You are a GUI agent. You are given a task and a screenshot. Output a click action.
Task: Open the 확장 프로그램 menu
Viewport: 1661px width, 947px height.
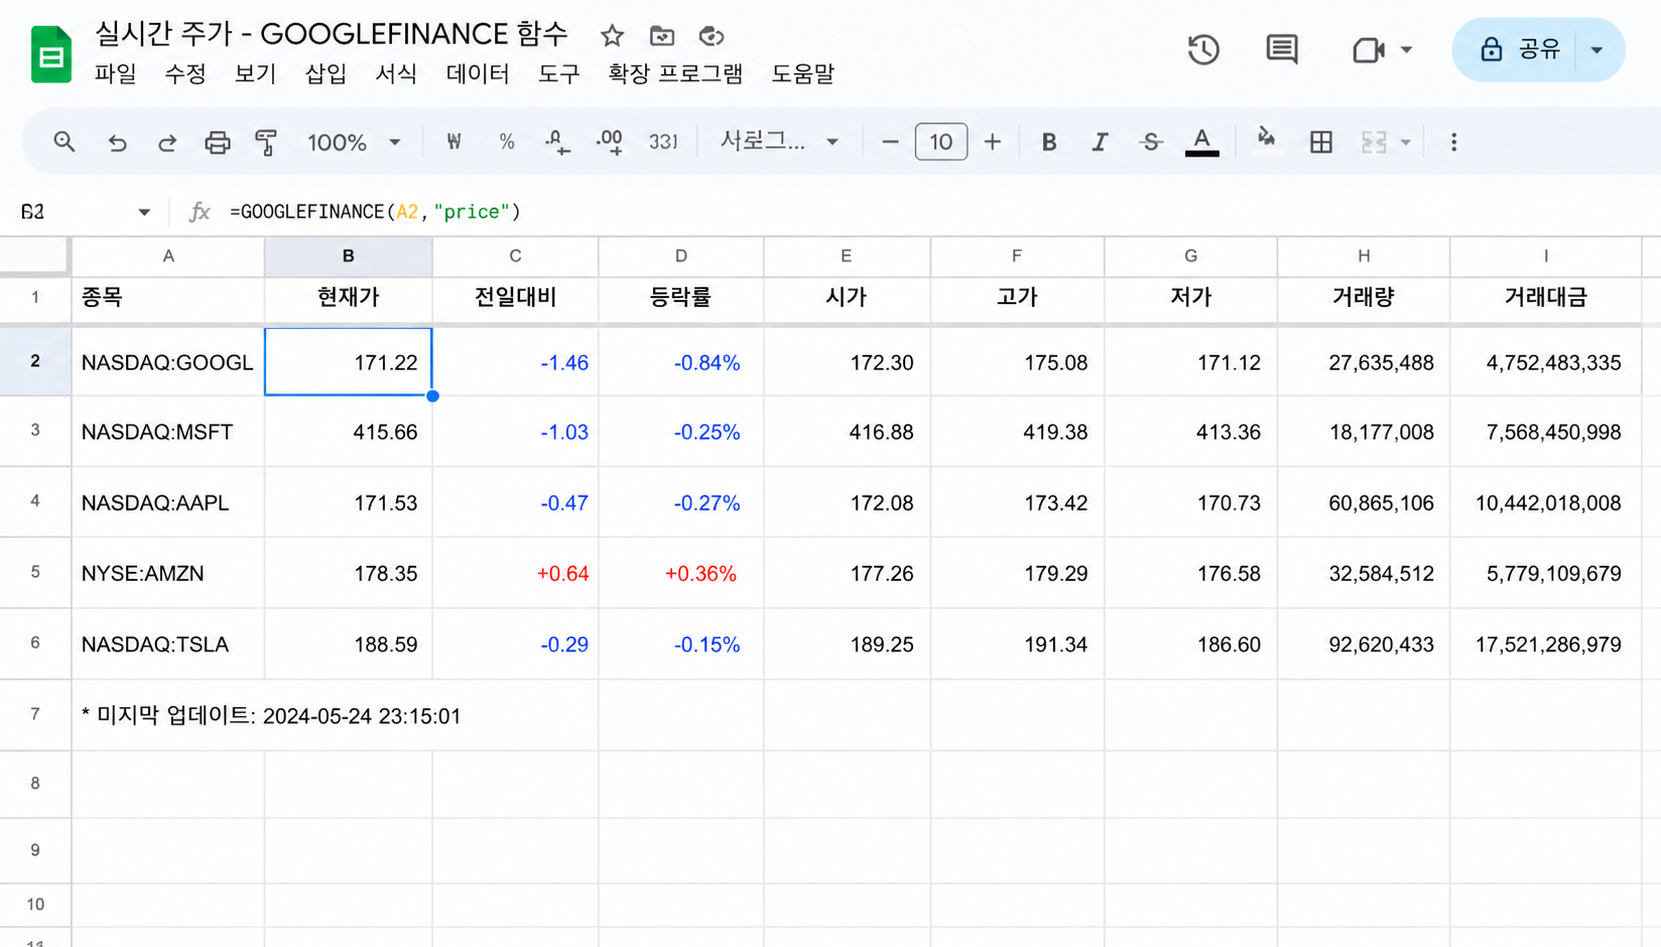[x=675, y=74]
